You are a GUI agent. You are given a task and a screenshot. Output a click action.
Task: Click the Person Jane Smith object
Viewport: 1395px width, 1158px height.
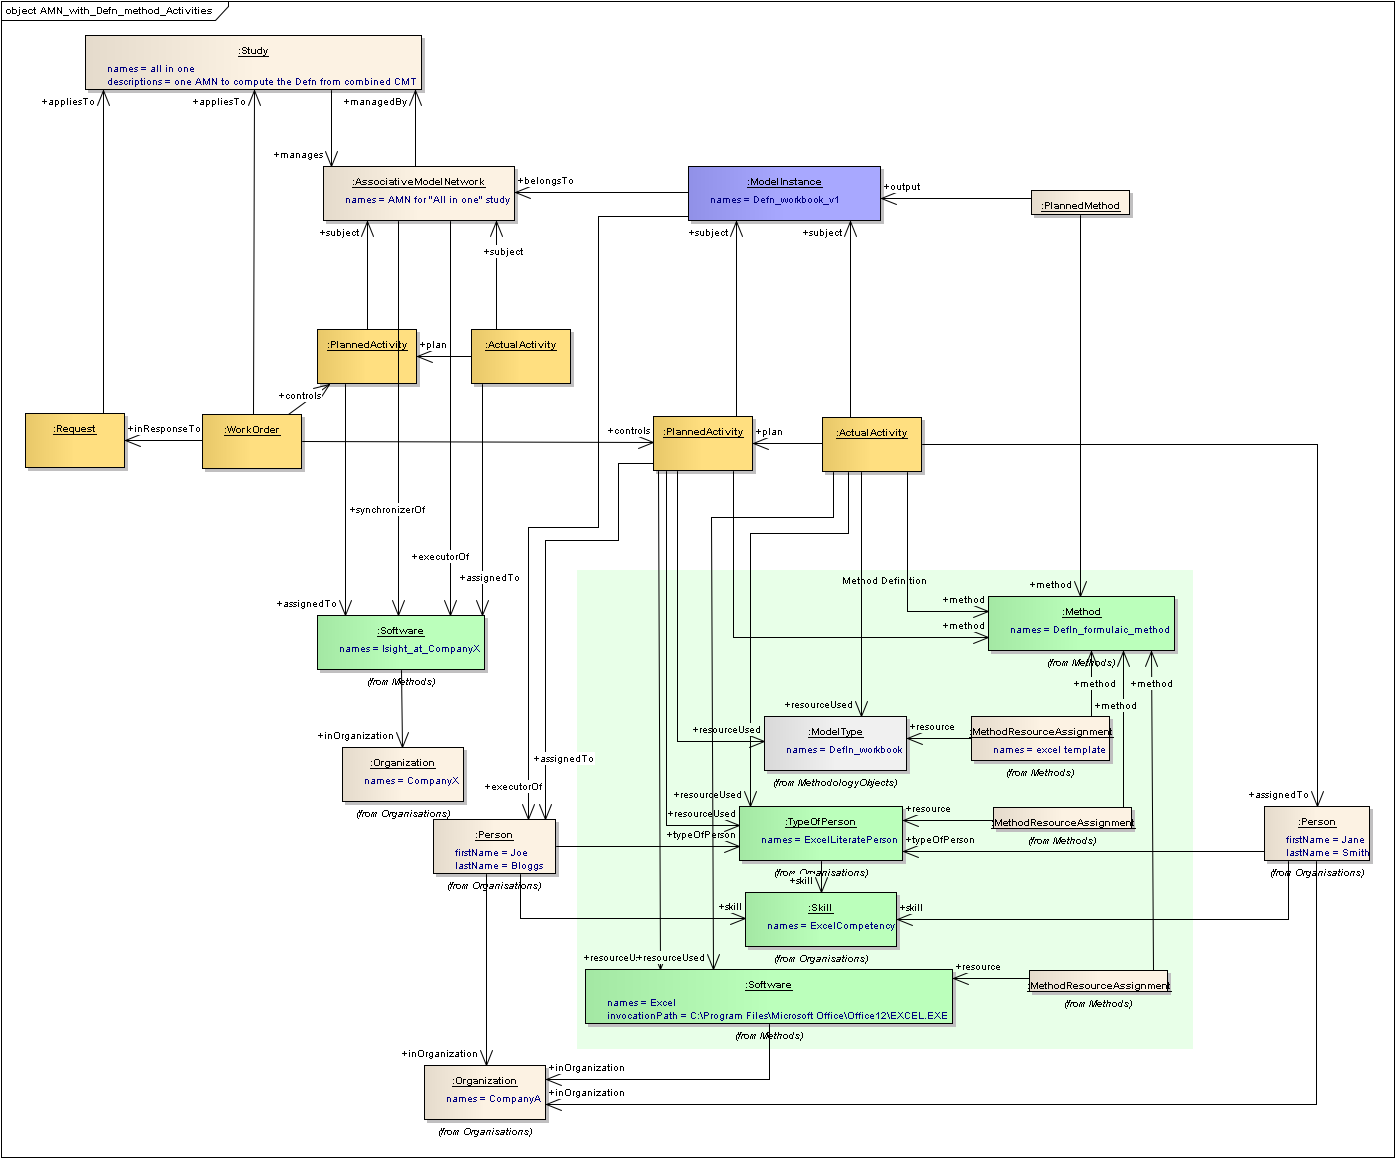tap(1316, 833)
